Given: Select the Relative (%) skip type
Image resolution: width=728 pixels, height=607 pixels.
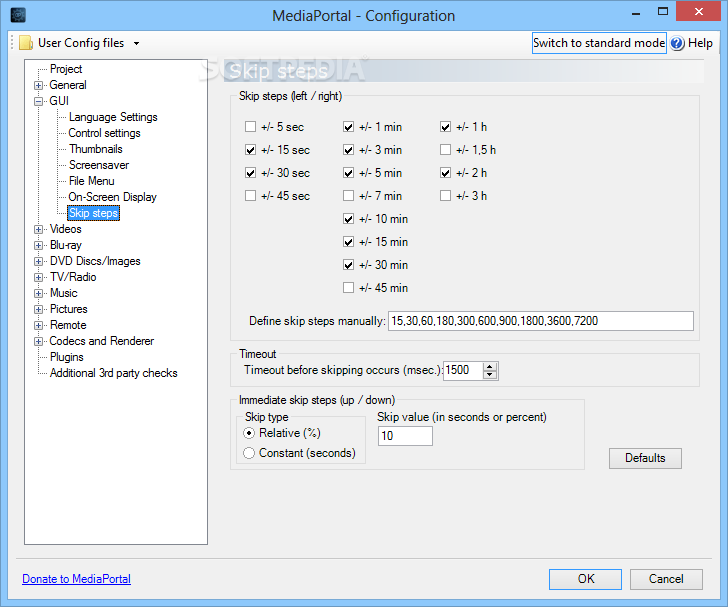Looking at the screenshot, I should point(249,433).
